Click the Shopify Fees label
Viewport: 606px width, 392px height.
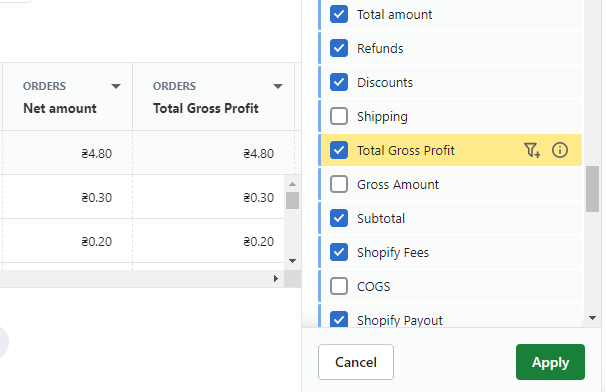[393, 252]
